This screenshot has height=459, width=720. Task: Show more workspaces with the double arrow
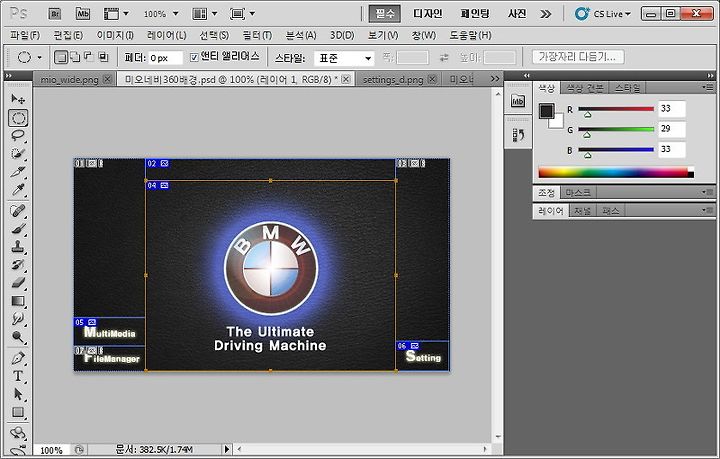click(546, 14)
